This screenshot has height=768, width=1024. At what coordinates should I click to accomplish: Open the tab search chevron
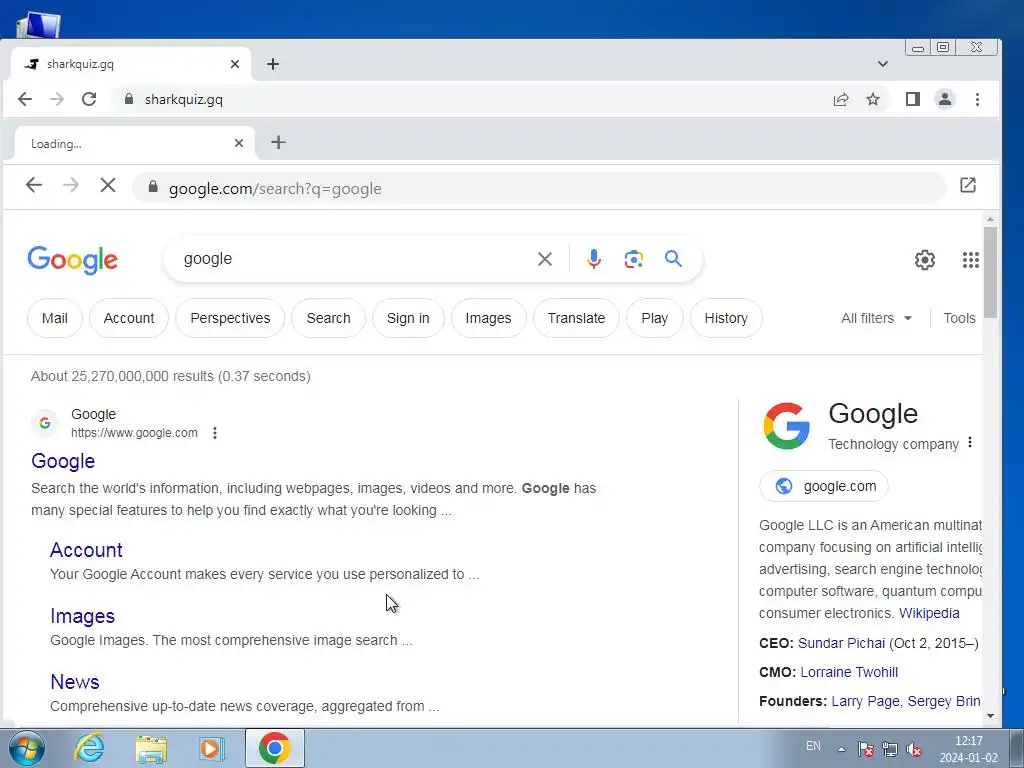[x=883, y=64]
